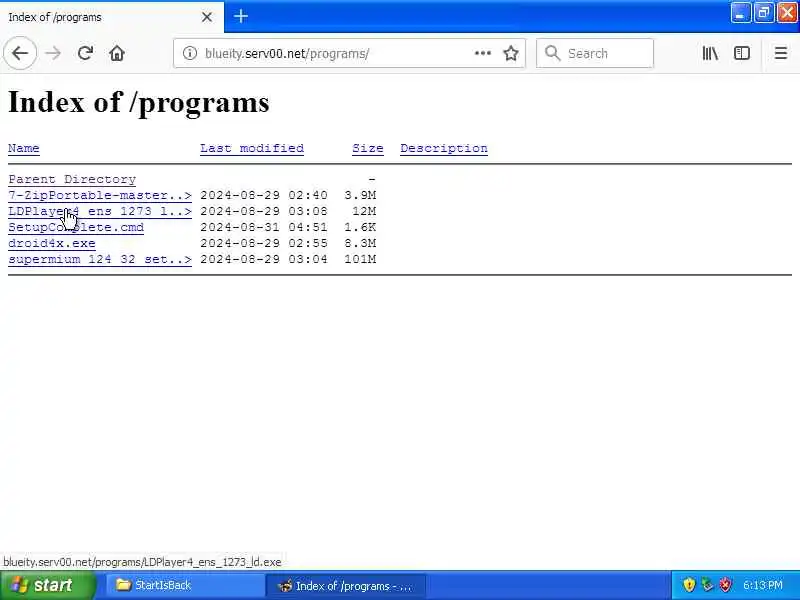Click the Windows start button
The image size is (800, 600).
[x=48, y=585]
